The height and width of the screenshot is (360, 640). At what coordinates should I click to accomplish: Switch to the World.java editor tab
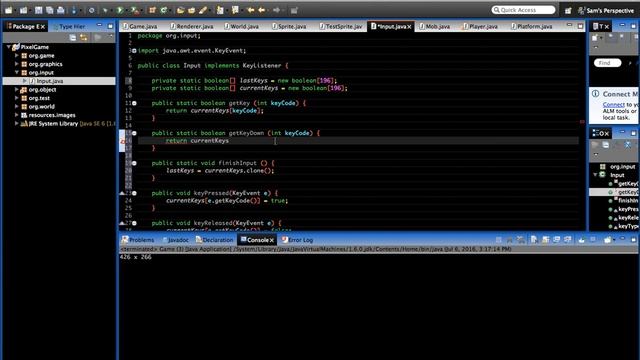point(241,26)
